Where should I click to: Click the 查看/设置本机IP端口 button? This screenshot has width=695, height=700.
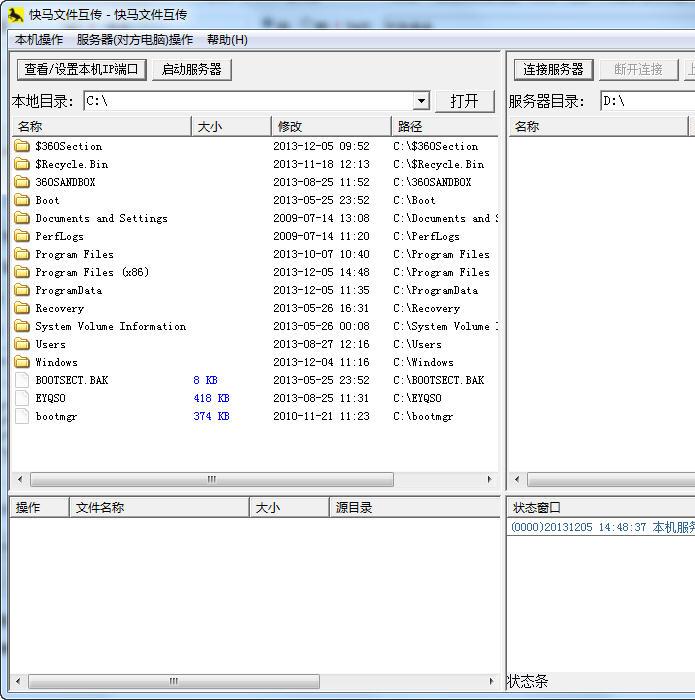coord(82,69)
